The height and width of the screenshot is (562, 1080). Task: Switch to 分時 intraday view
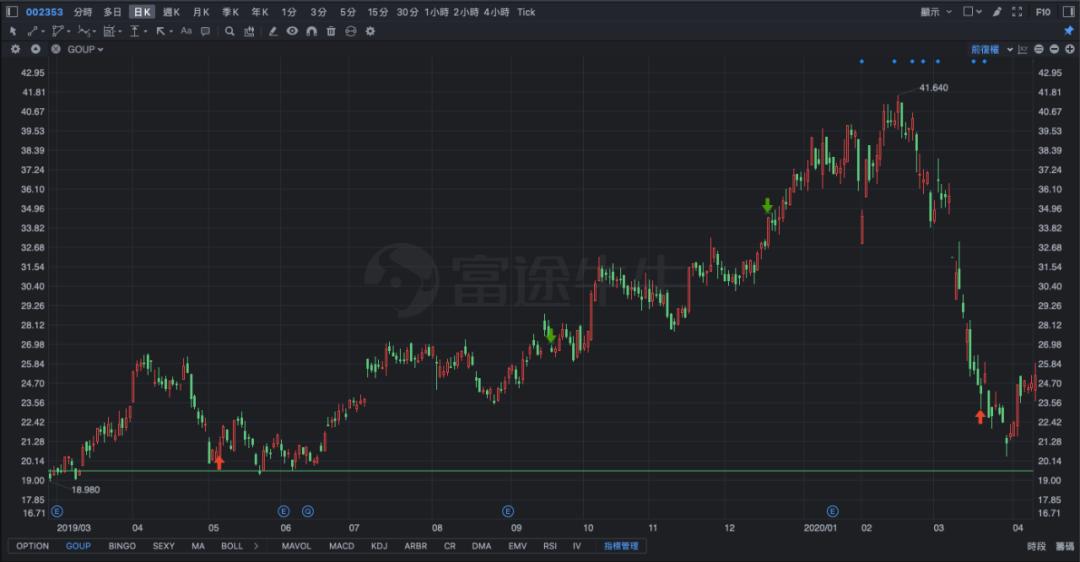click(83, 12)
